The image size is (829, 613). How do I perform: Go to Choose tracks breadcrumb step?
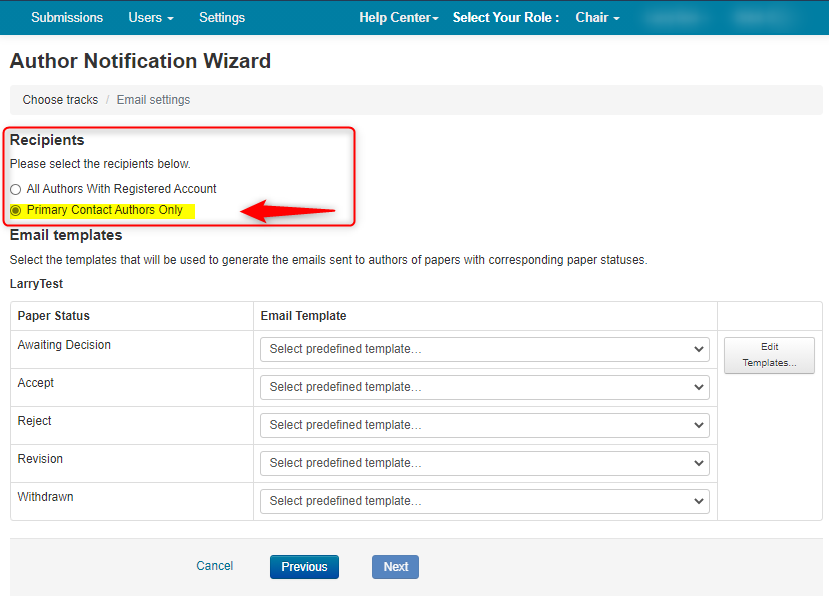click(x=60, y=100)
